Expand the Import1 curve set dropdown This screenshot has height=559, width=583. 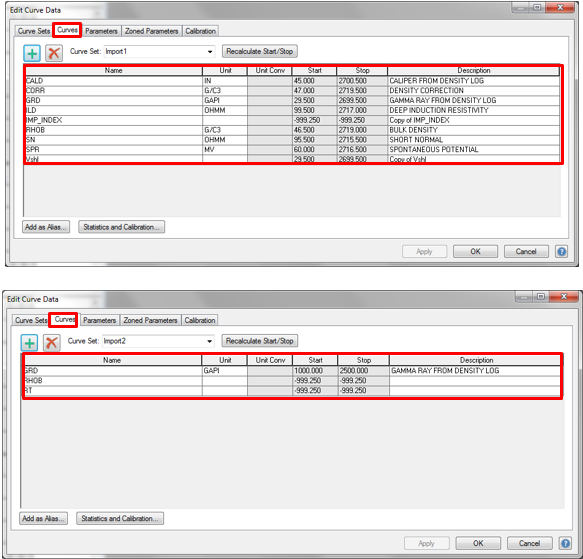pyautogui.click(x=210, y=51)
